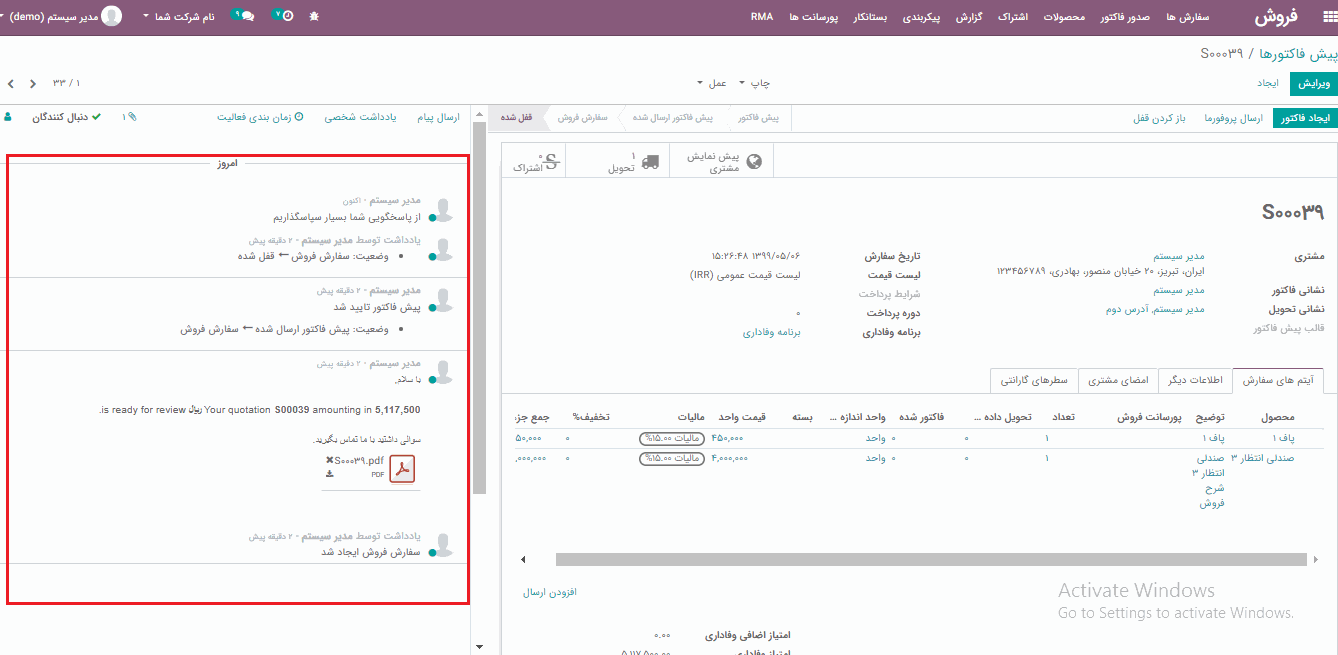Click the باز کردن قفل button
Viewport: 1338px width, 655px height.
1159,118
